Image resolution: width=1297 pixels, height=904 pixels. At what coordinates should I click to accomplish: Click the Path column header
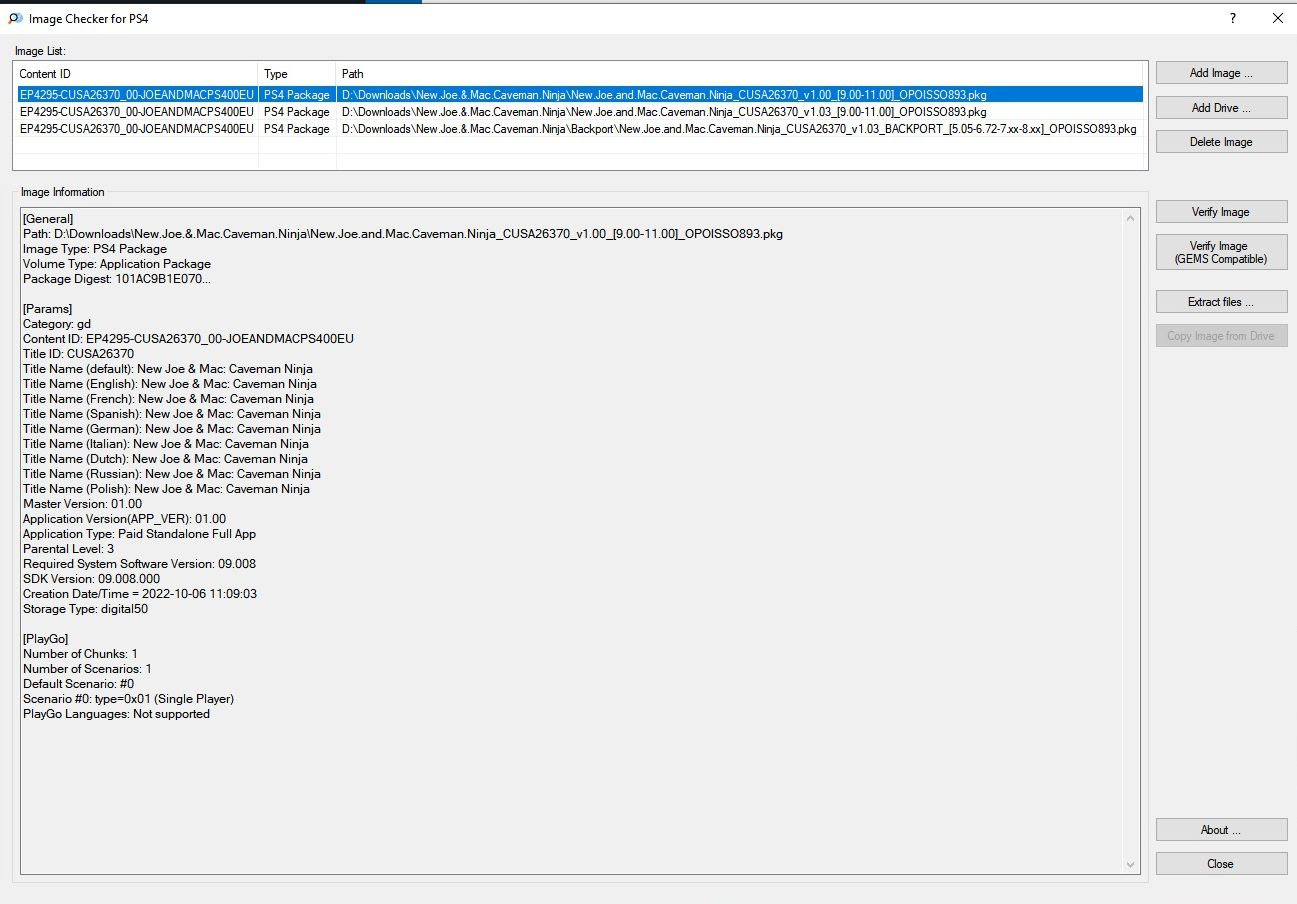[x=740, y=74]
